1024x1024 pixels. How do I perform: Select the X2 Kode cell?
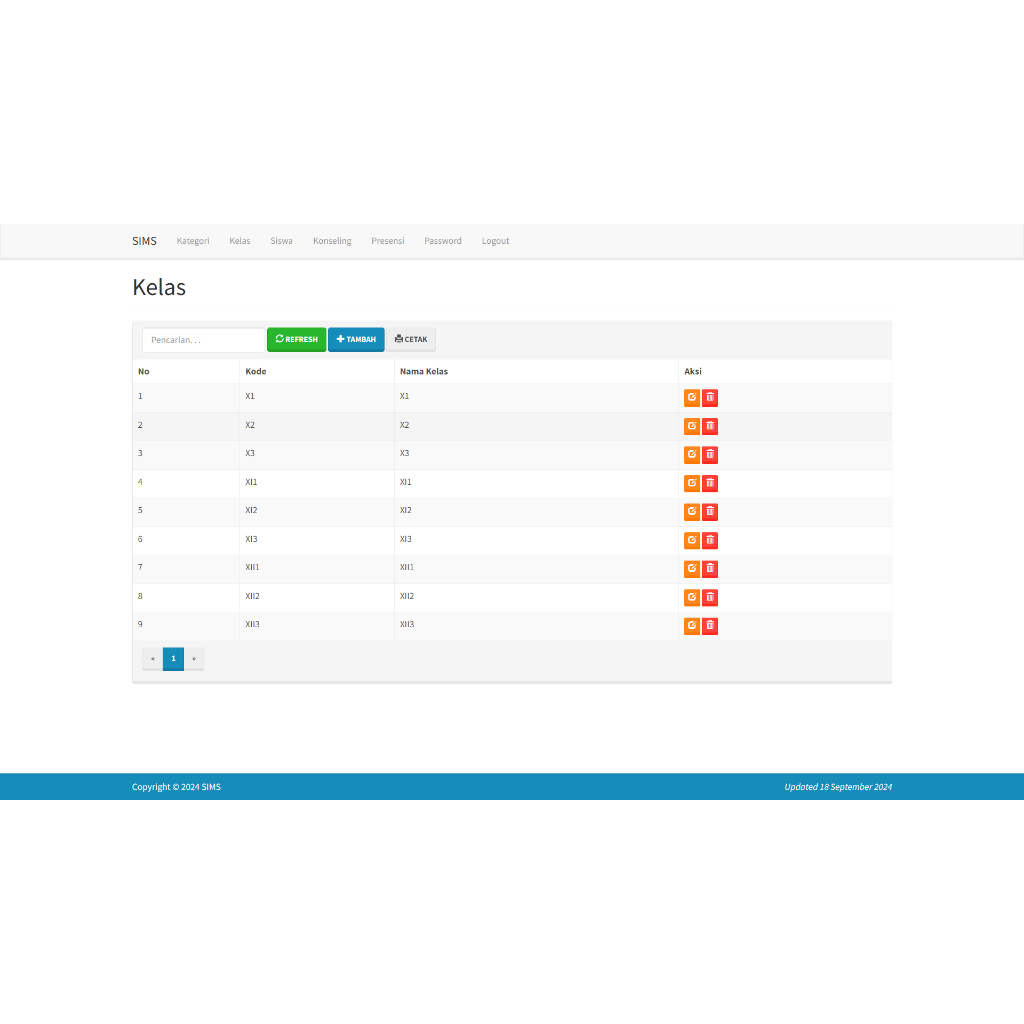point(317,426)
